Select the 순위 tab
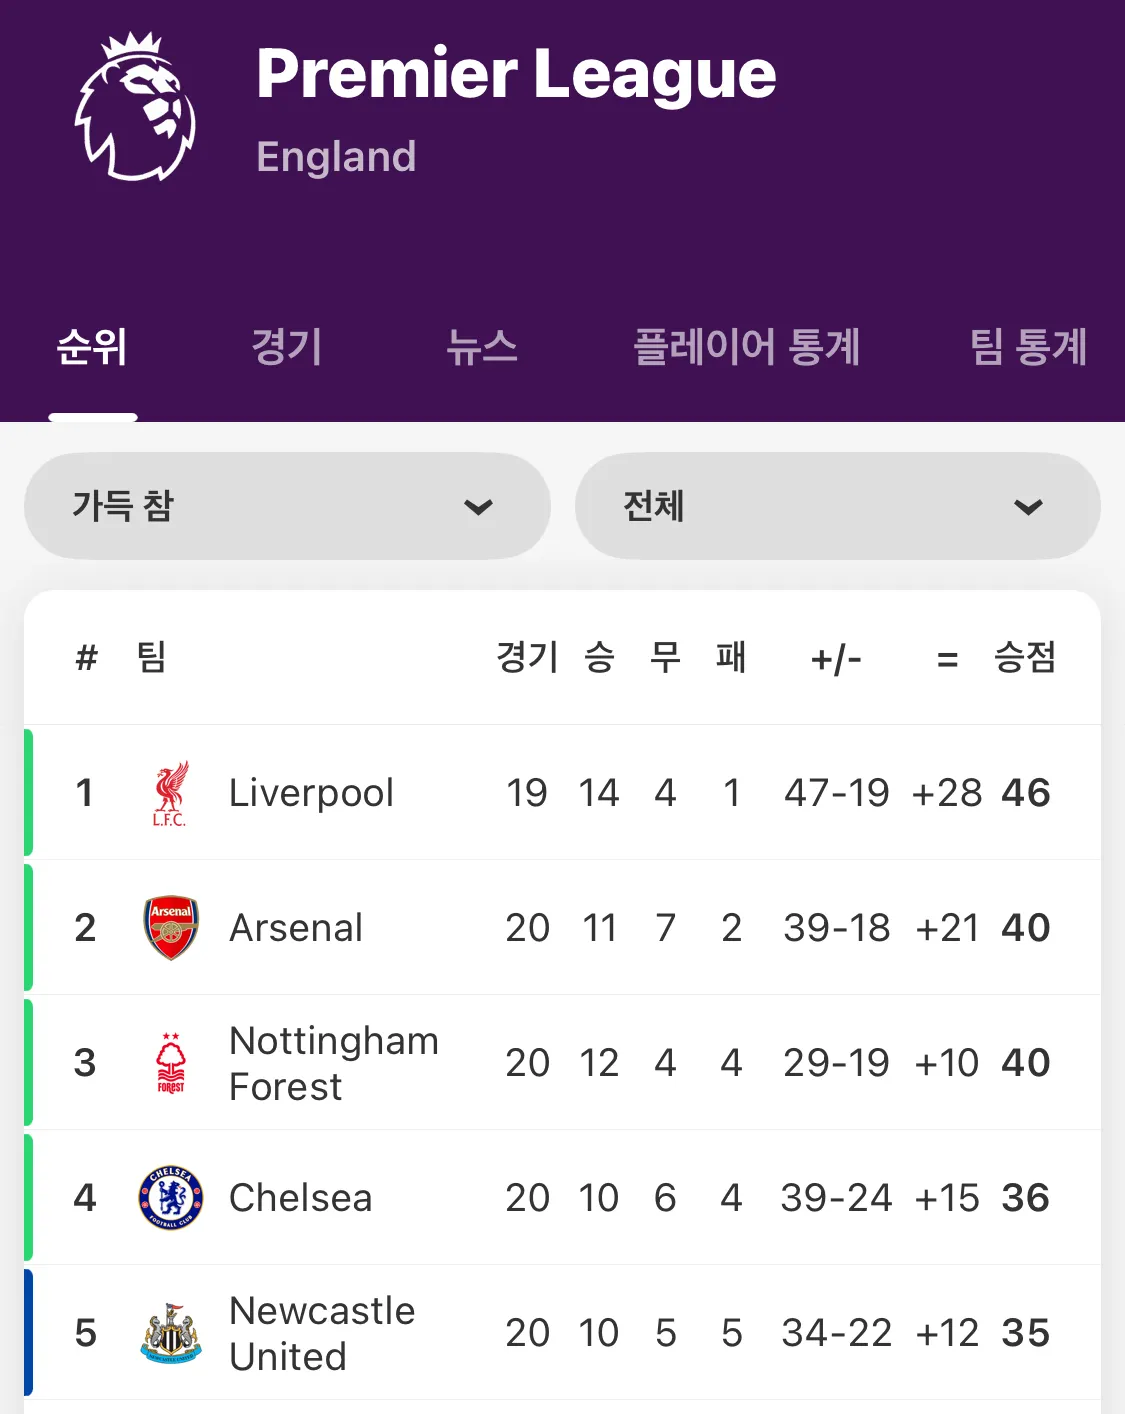The image size is (1125, 1414). (x=92, y=347)
